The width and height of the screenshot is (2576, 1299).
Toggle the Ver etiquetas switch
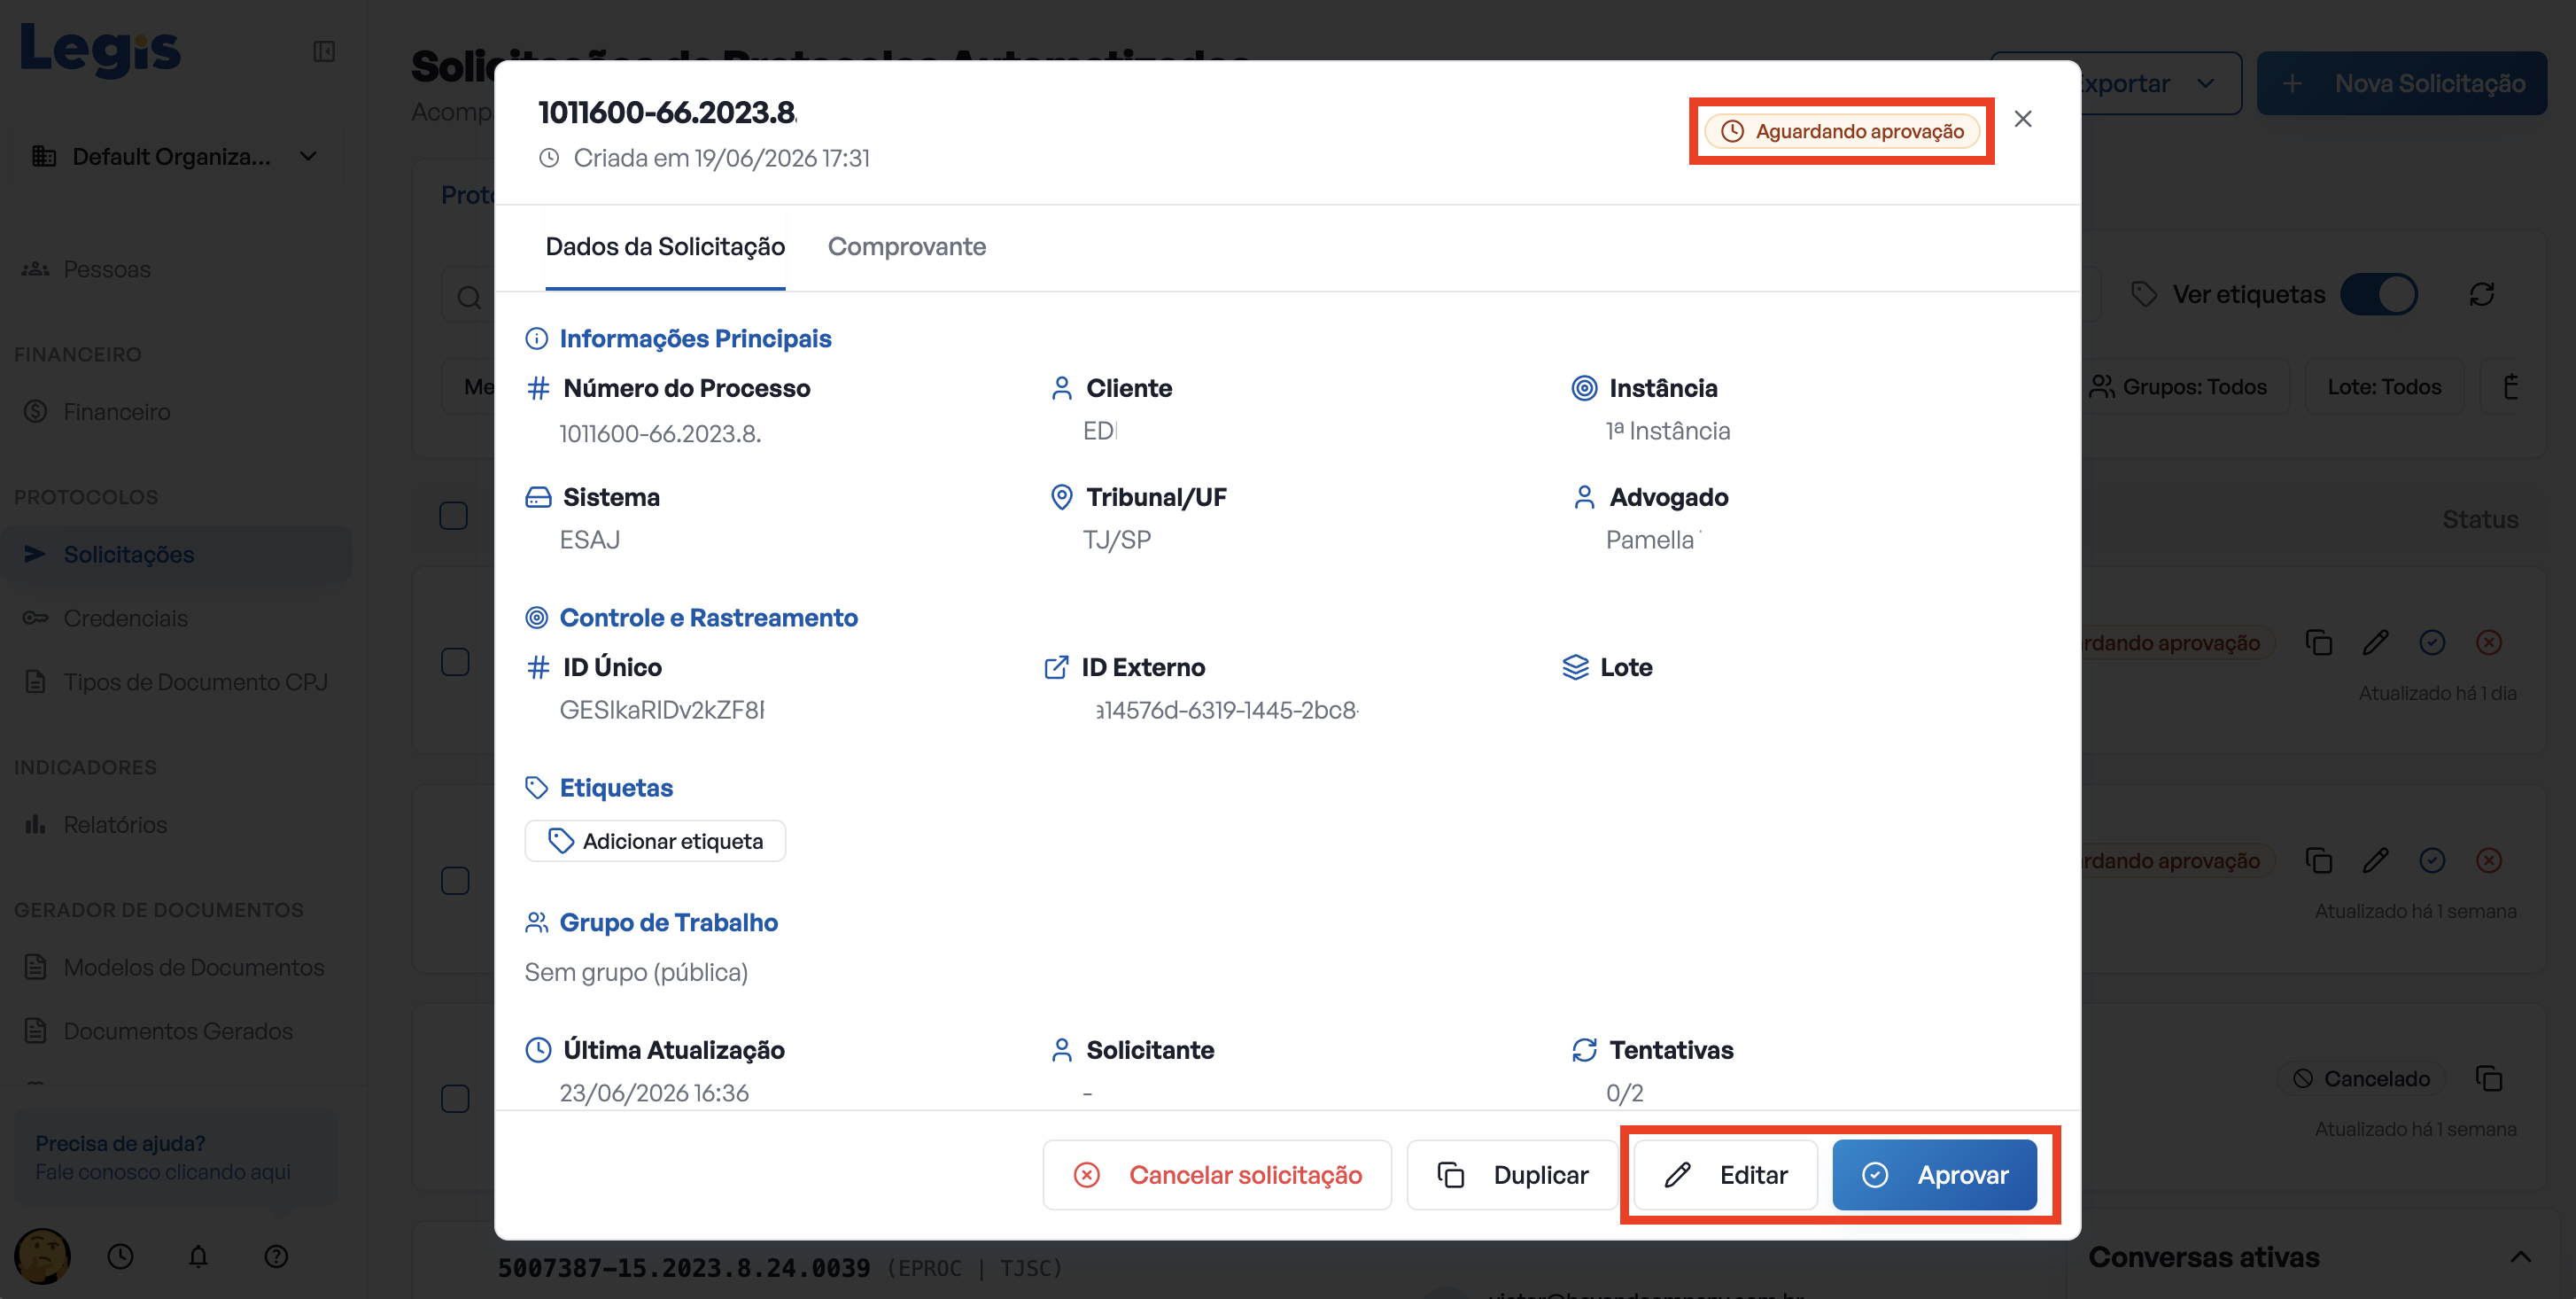click(x=2379, y=294)
